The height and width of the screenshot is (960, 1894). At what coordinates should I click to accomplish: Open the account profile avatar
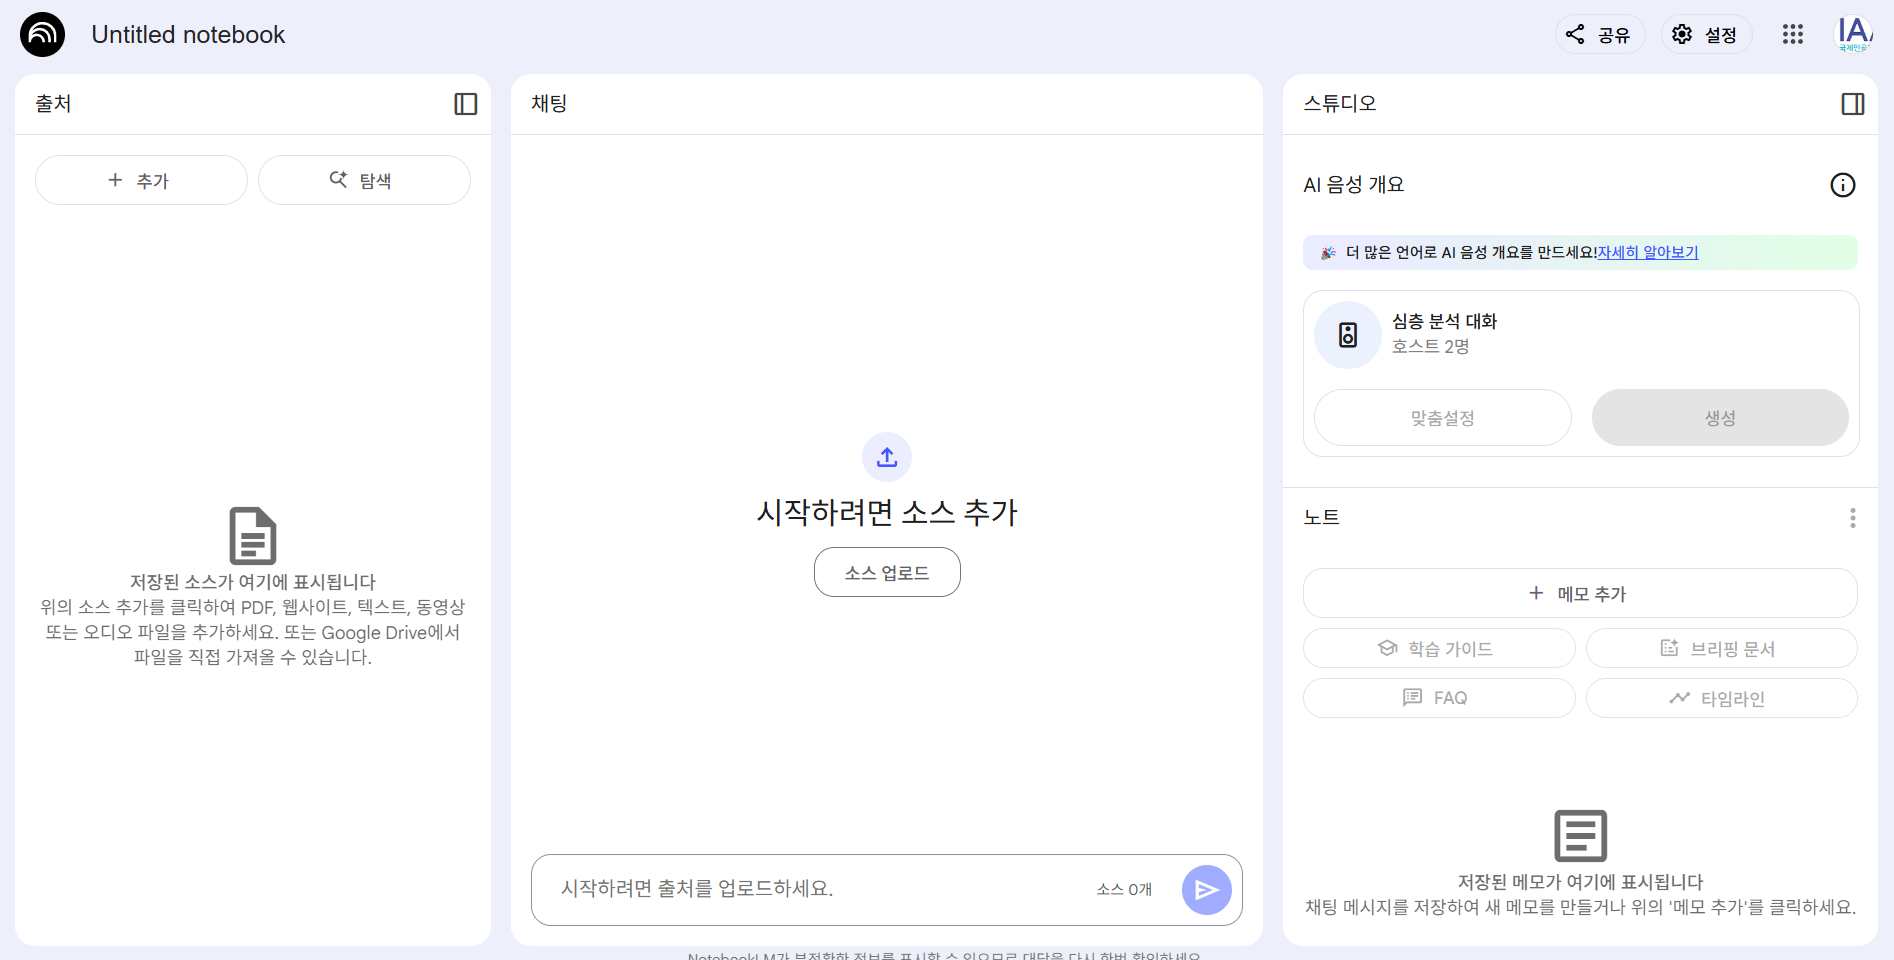click(1853, 35)
